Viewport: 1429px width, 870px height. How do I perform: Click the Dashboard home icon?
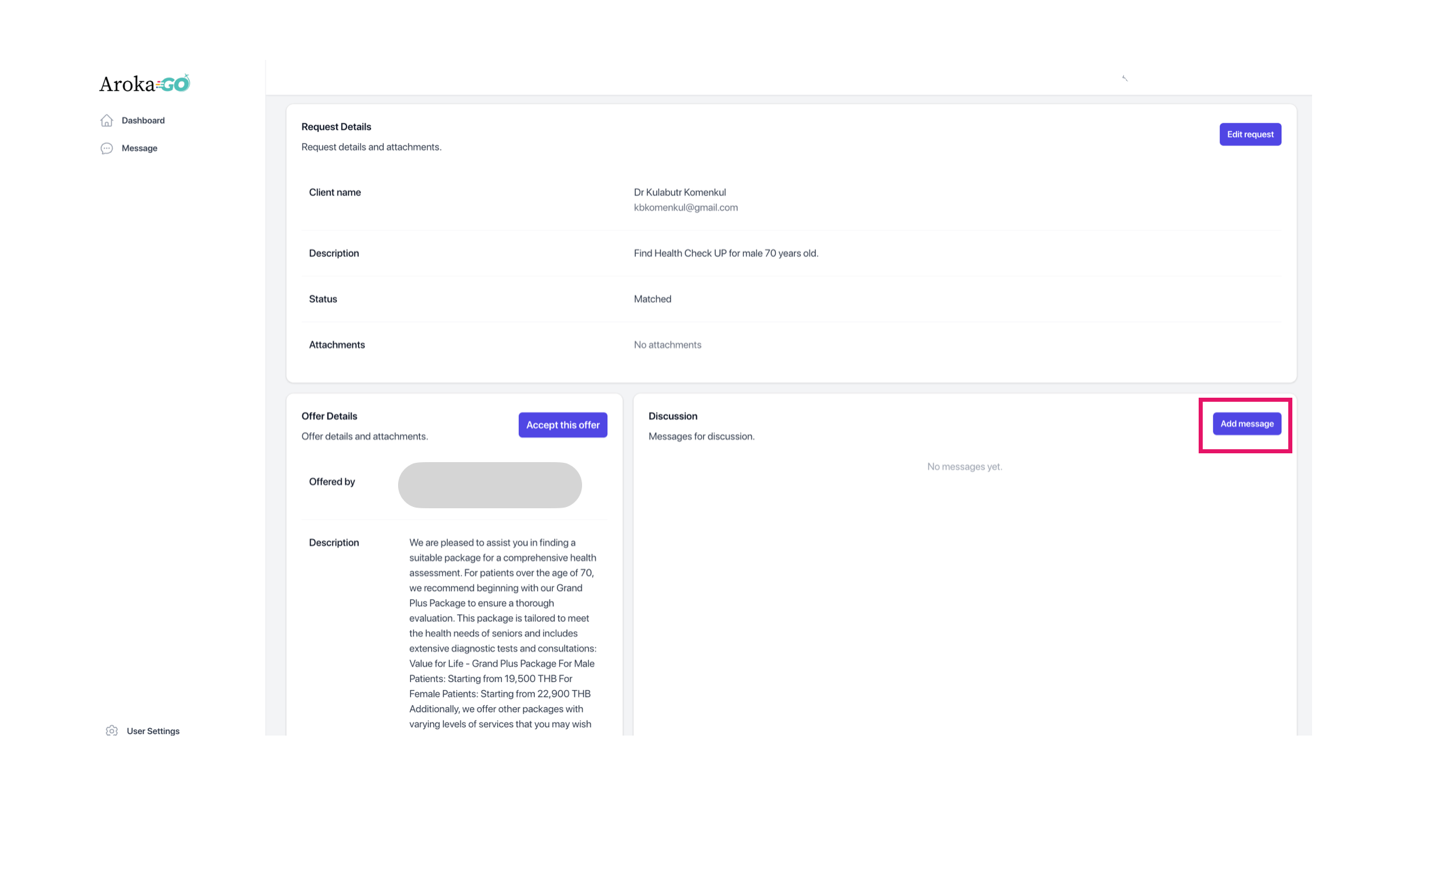(x=107, y=121)
